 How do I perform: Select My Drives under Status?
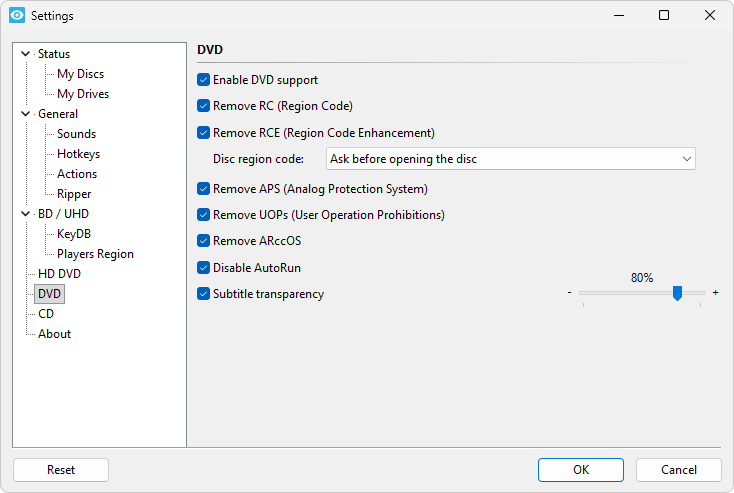[x=83, y=94]
